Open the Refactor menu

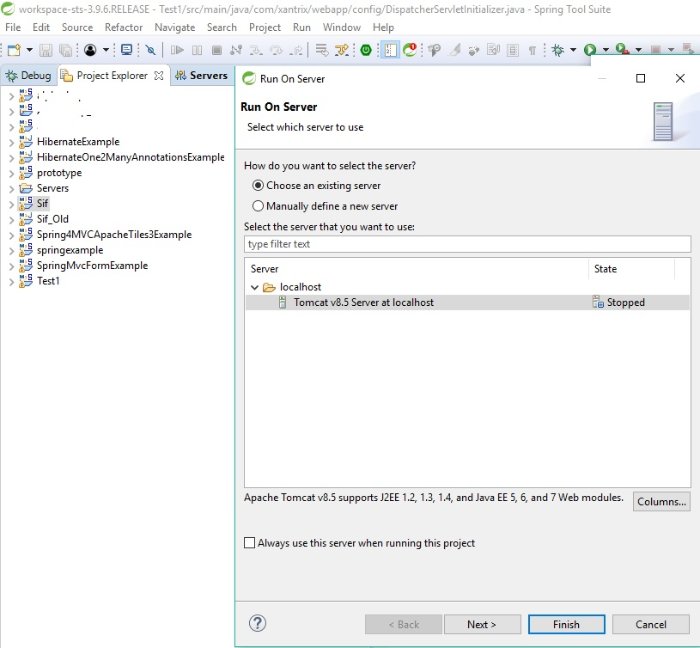click(124, 27)
